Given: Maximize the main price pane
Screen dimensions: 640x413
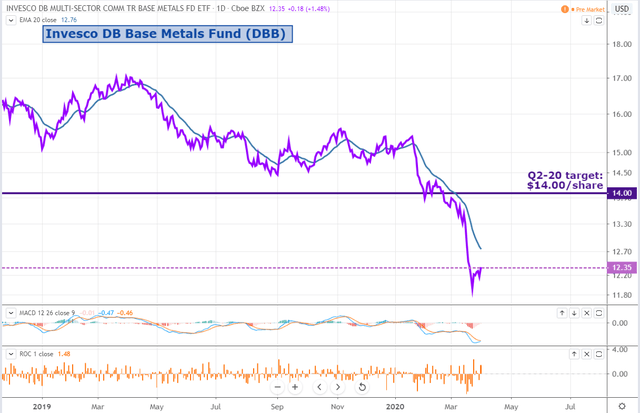Looking at the screenshot, I should pos(599,20).
